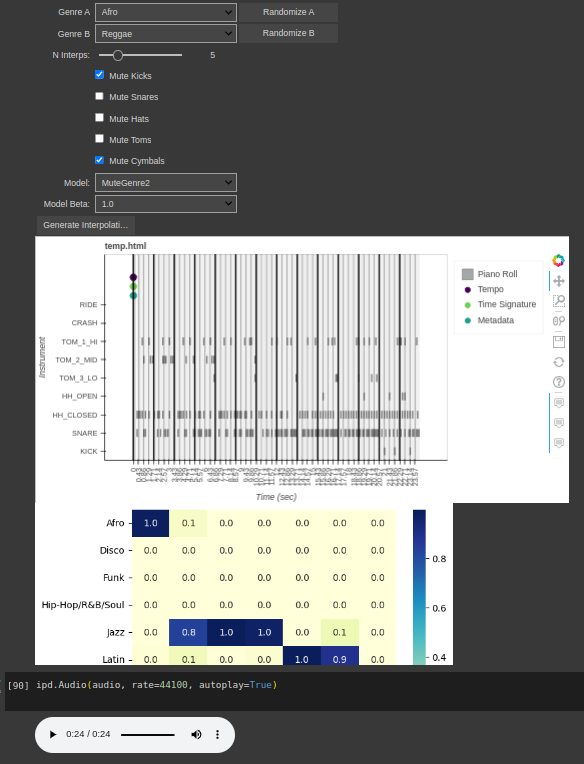Uncheck the Mute Kicks checkbox

click(x=99, y=75)
